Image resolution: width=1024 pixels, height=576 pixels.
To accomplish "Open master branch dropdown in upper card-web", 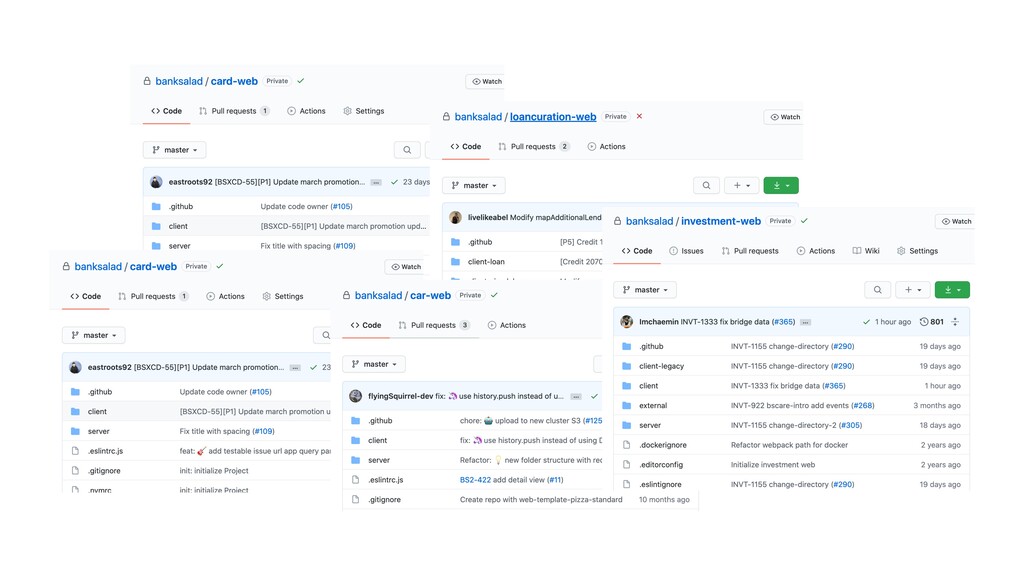I will click(x=174, y=150).
